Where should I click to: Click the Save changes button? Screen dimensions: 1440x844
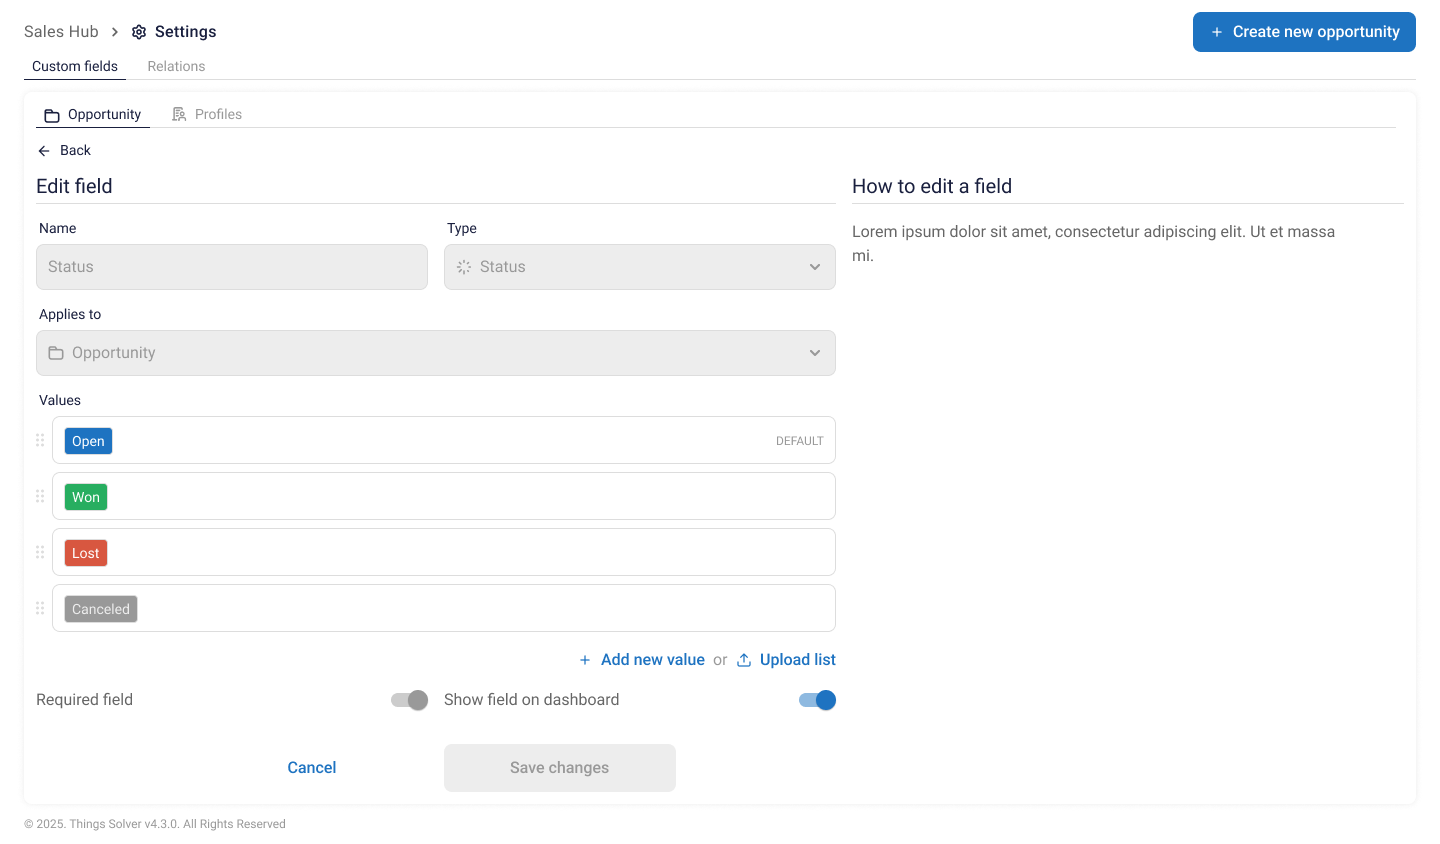[x=560, y=768]
